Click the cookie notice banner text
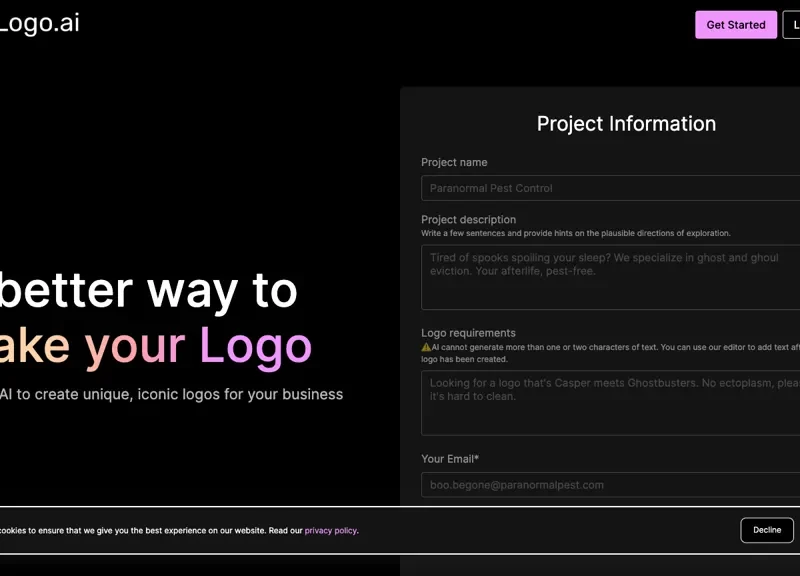This screenshot has width=800, height=576. [x=150, y=531]
